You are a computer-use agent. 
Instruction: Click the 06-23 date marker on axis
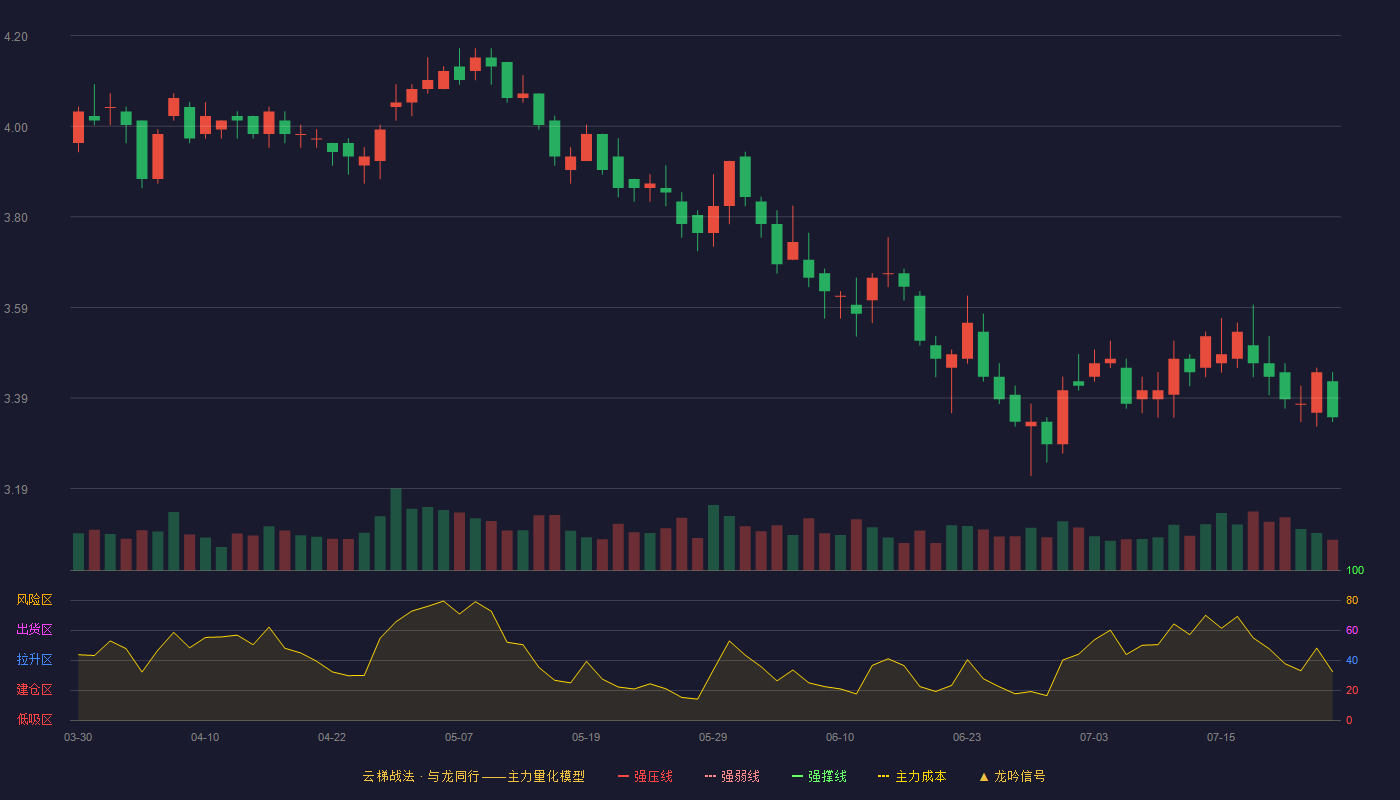[x=967, y=737]
